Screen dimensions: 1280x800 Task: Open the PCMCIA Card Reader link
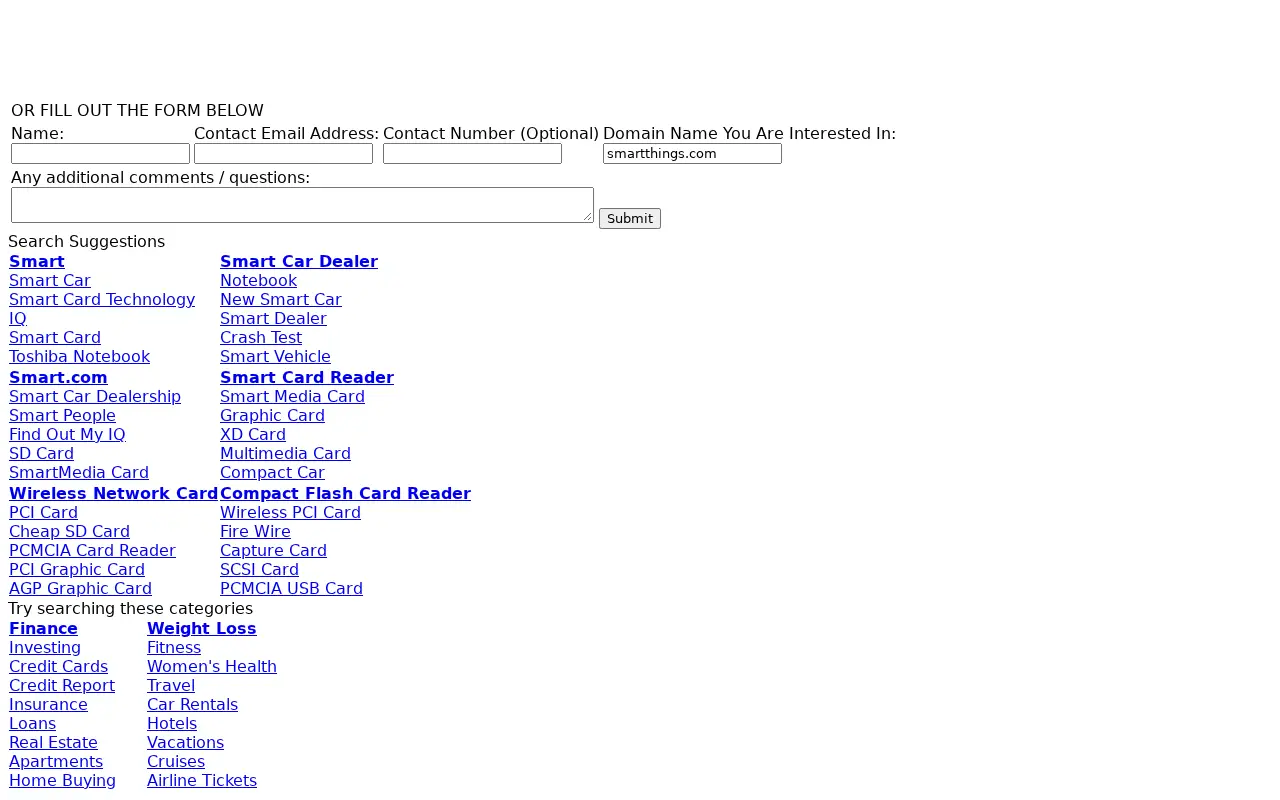tap(92, 551)
